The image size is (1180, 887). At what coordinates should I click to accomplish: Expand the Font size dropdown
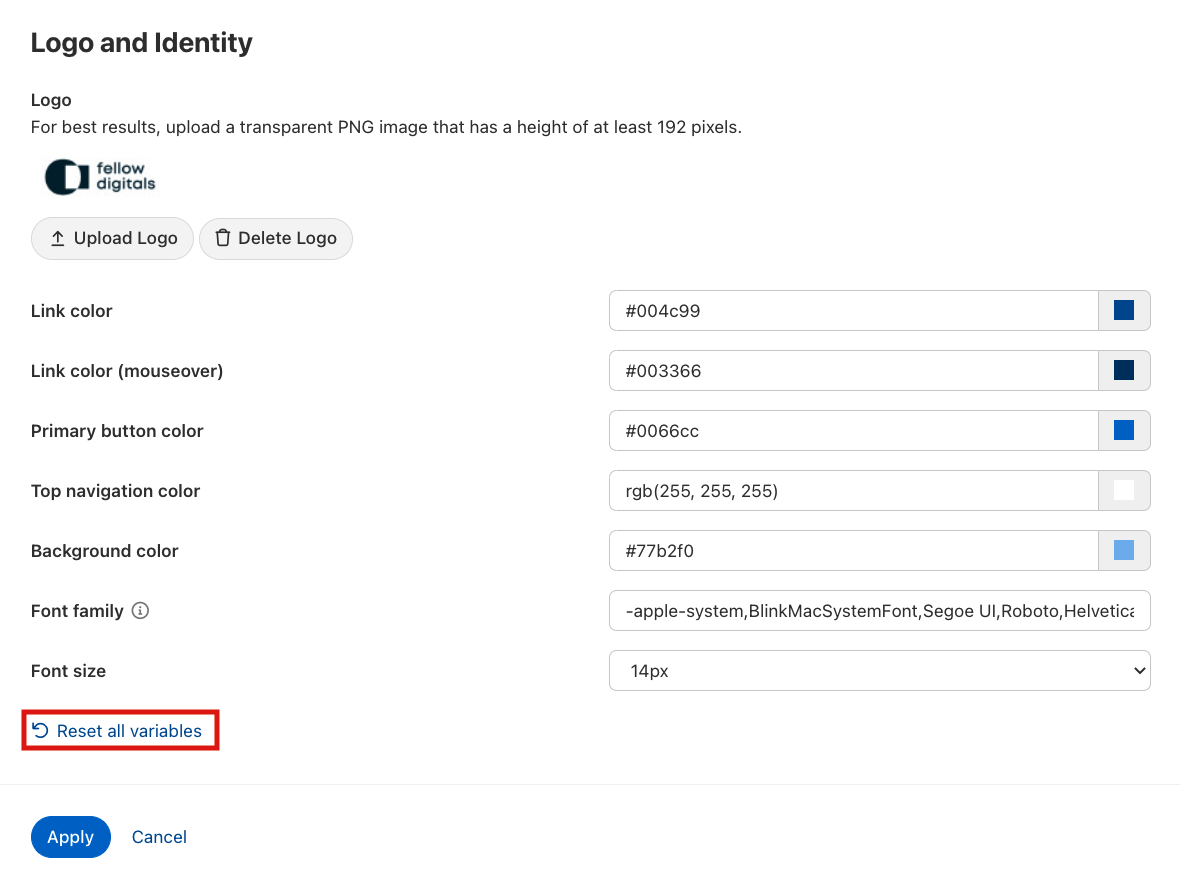(x=879, y=671)
